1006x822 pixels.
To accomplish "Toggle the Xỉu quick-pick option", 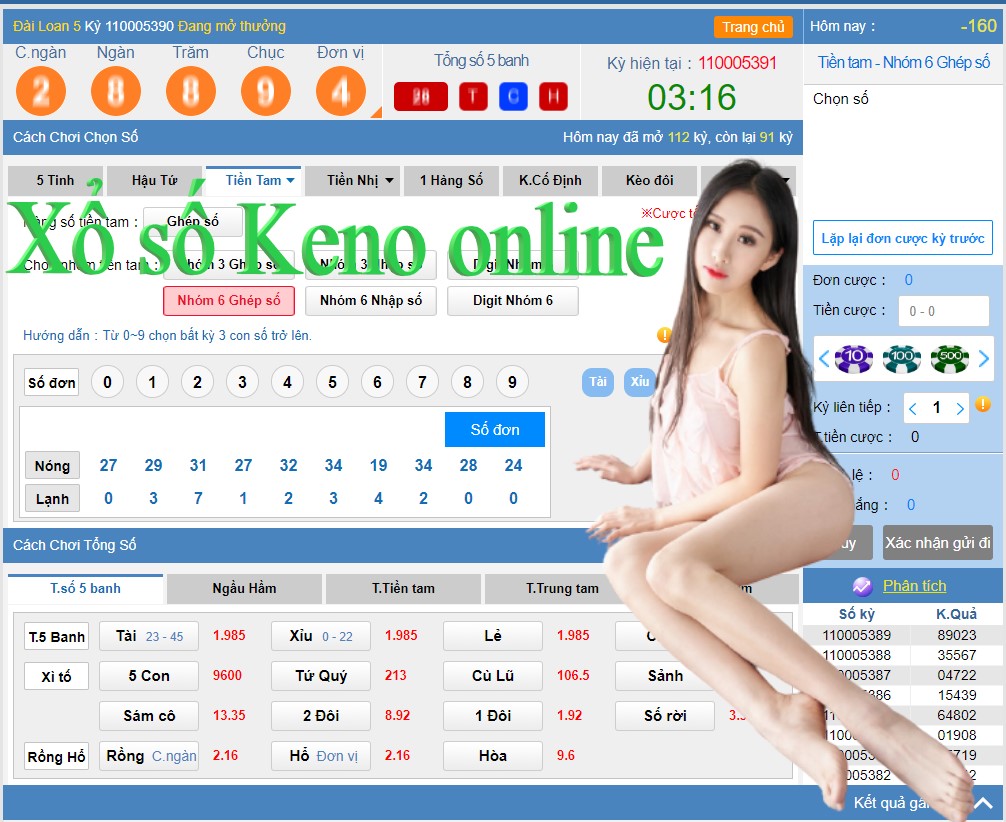I will (639, 382).
